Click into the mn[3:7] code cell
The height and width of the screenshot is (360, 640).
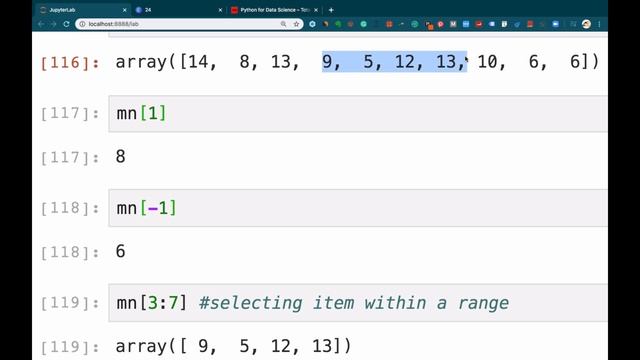tap(358, 303)
